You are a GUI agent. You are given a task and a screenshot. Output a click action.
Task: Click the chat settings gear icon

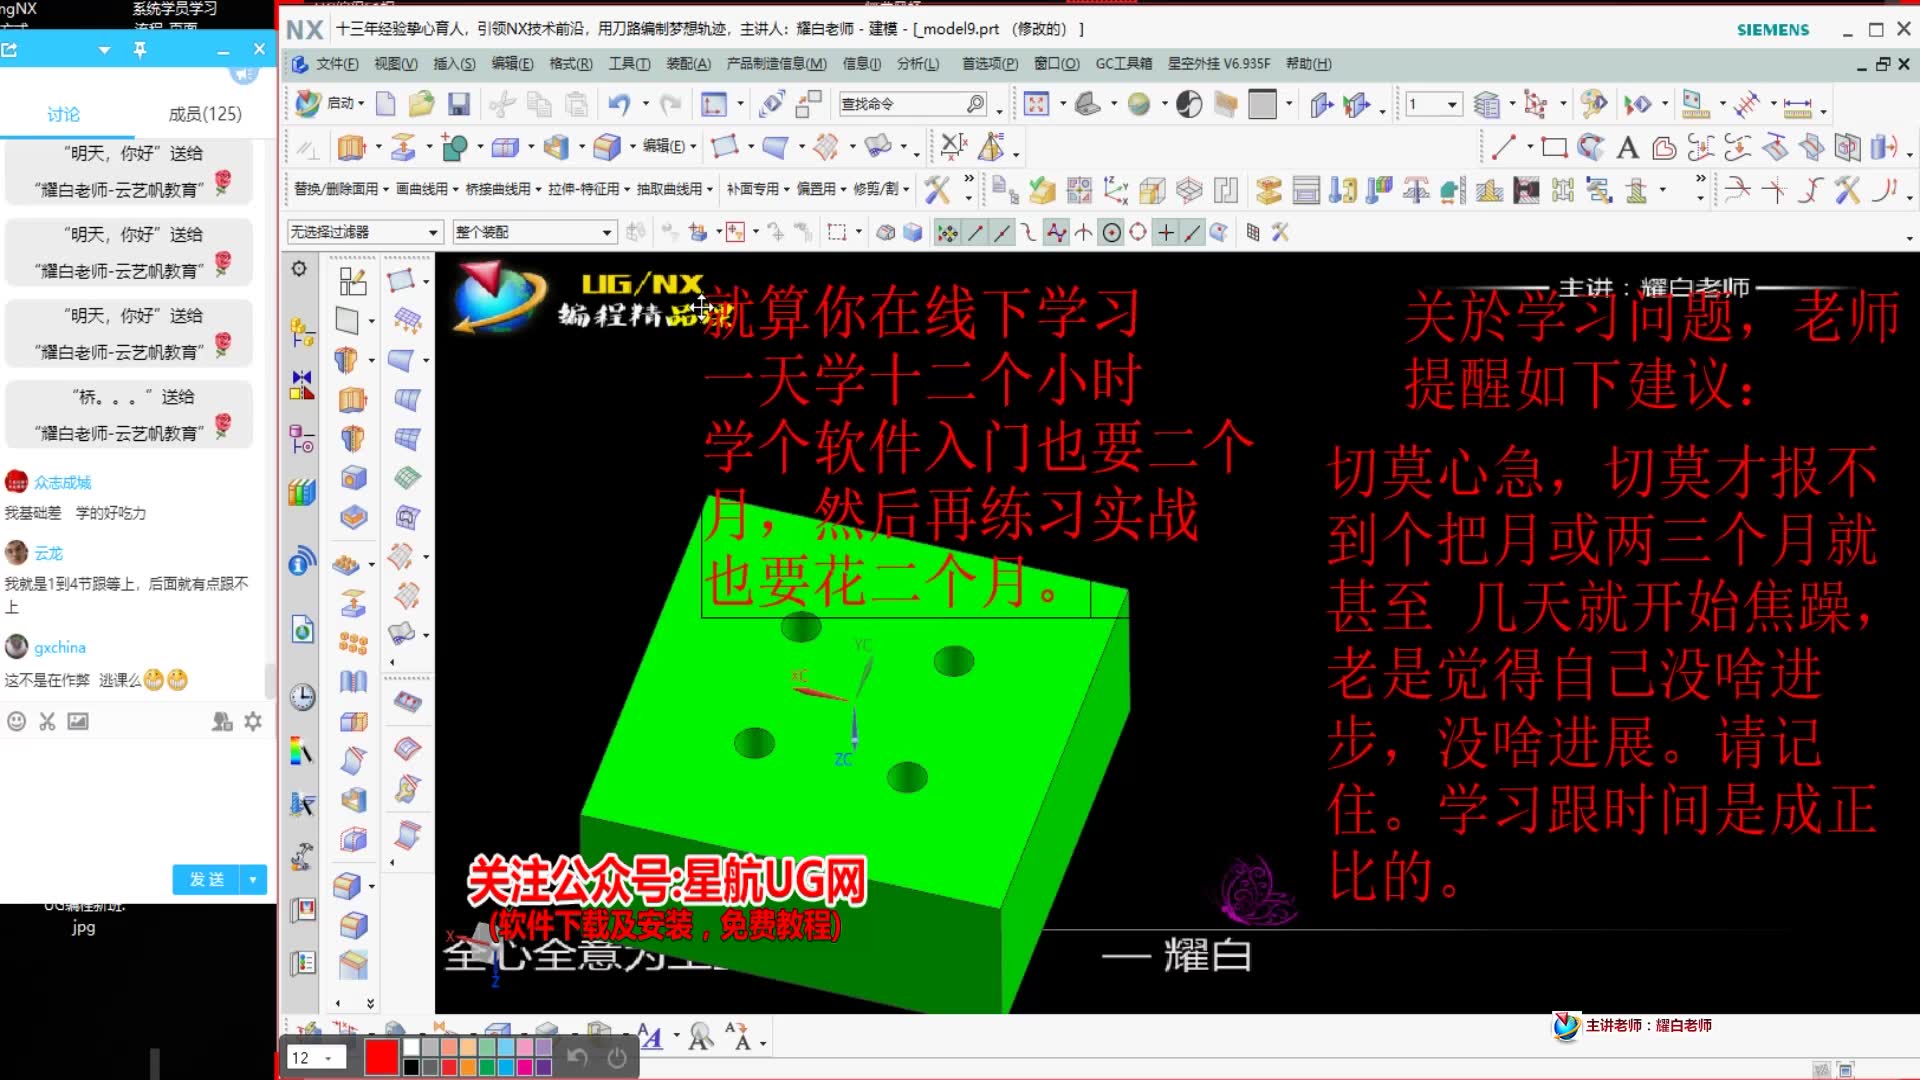tap(253, 721)
